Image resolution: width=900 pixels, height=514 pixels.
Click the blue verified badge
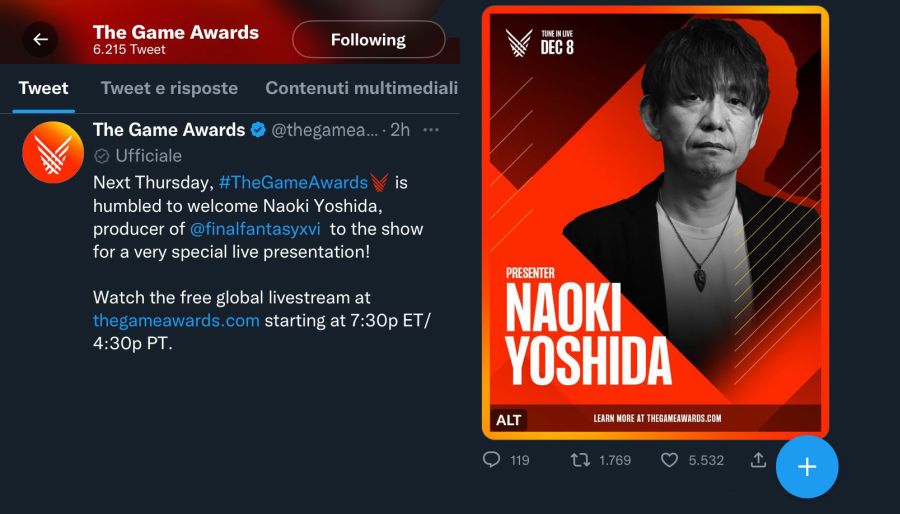pos(258,130)
